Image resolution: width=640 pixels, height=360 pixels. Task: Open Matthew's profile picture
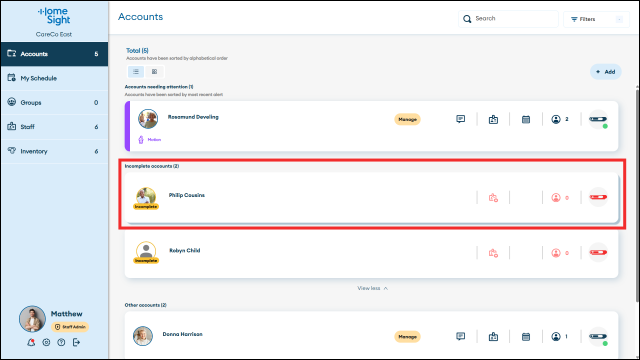tap(32, 319)
